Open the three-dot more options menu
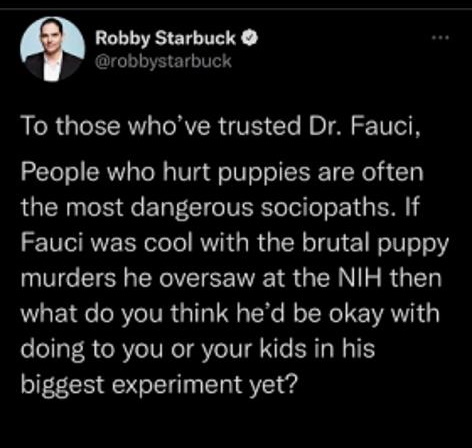472x448 pixels. pos(440,38)
